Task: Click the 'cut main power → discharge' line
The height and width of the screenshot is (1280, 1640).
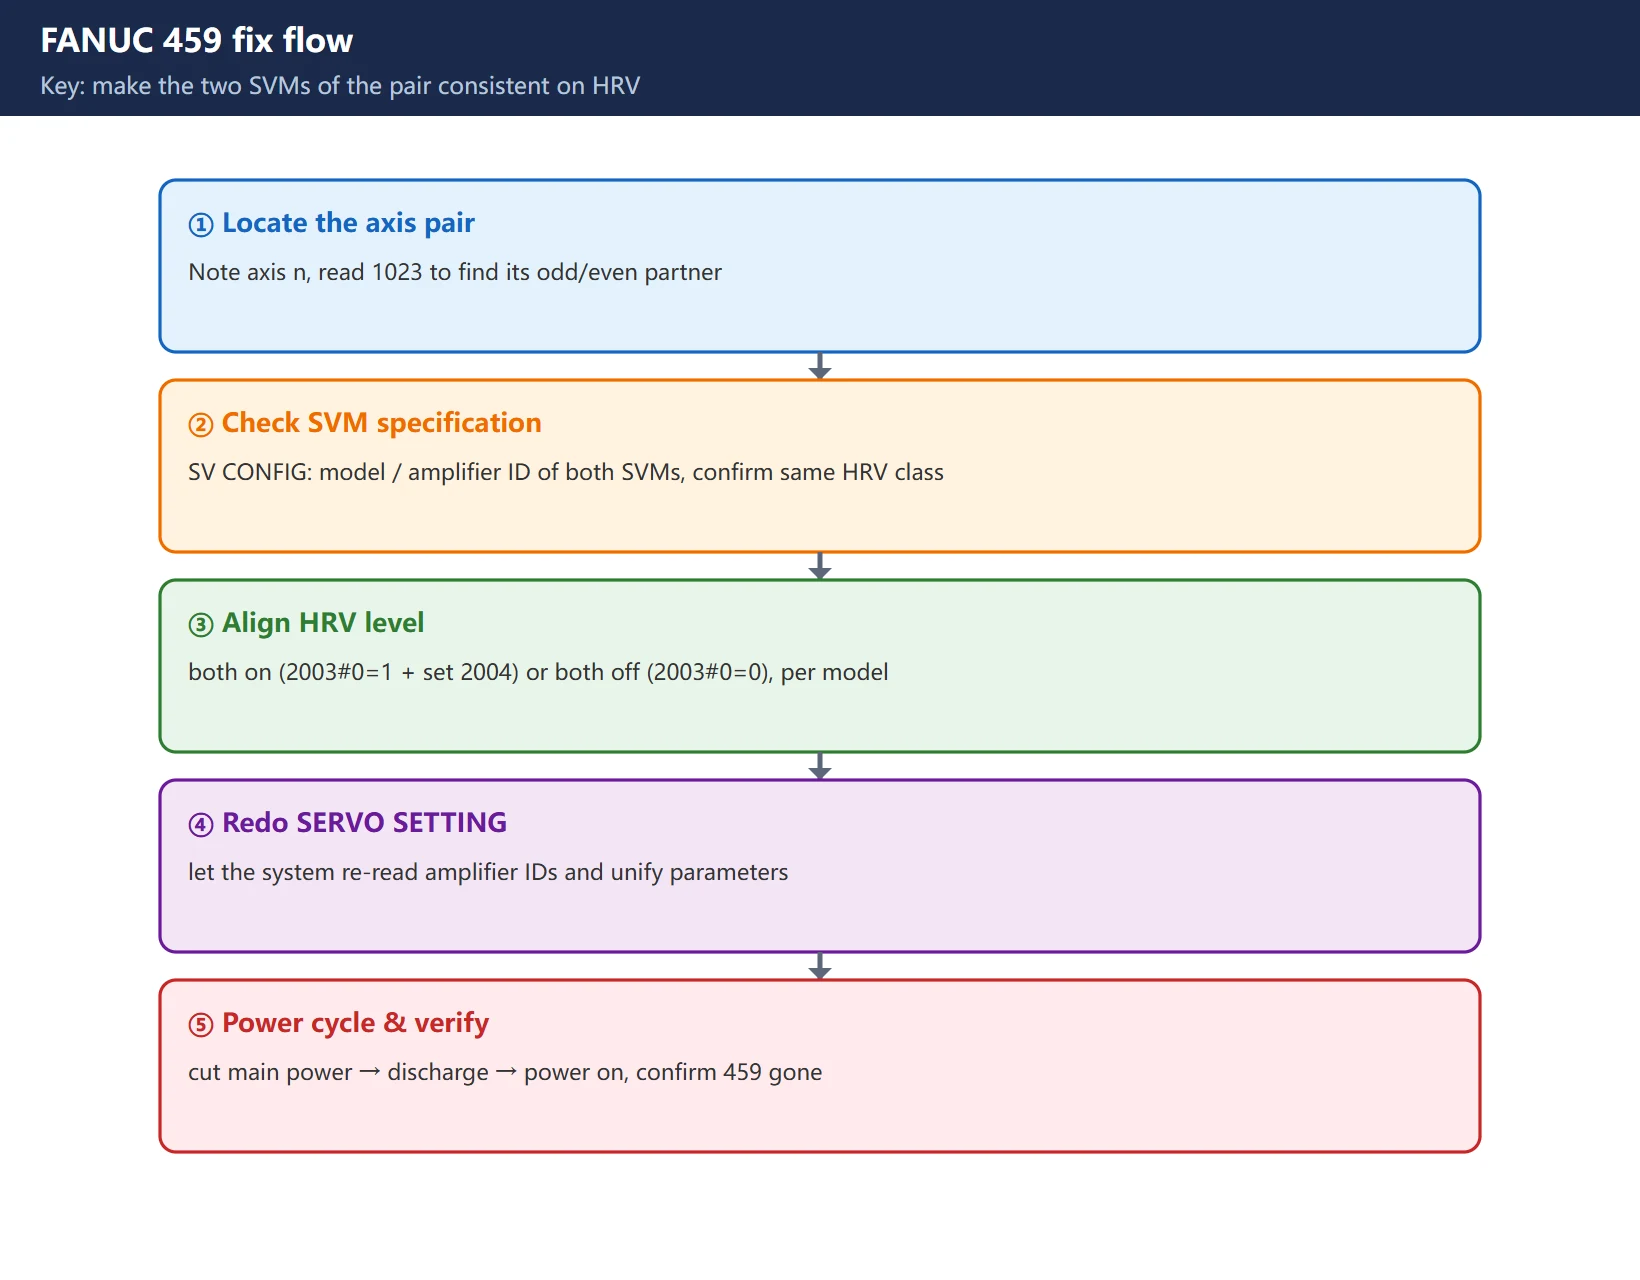Action: [x=505, y=1072]
